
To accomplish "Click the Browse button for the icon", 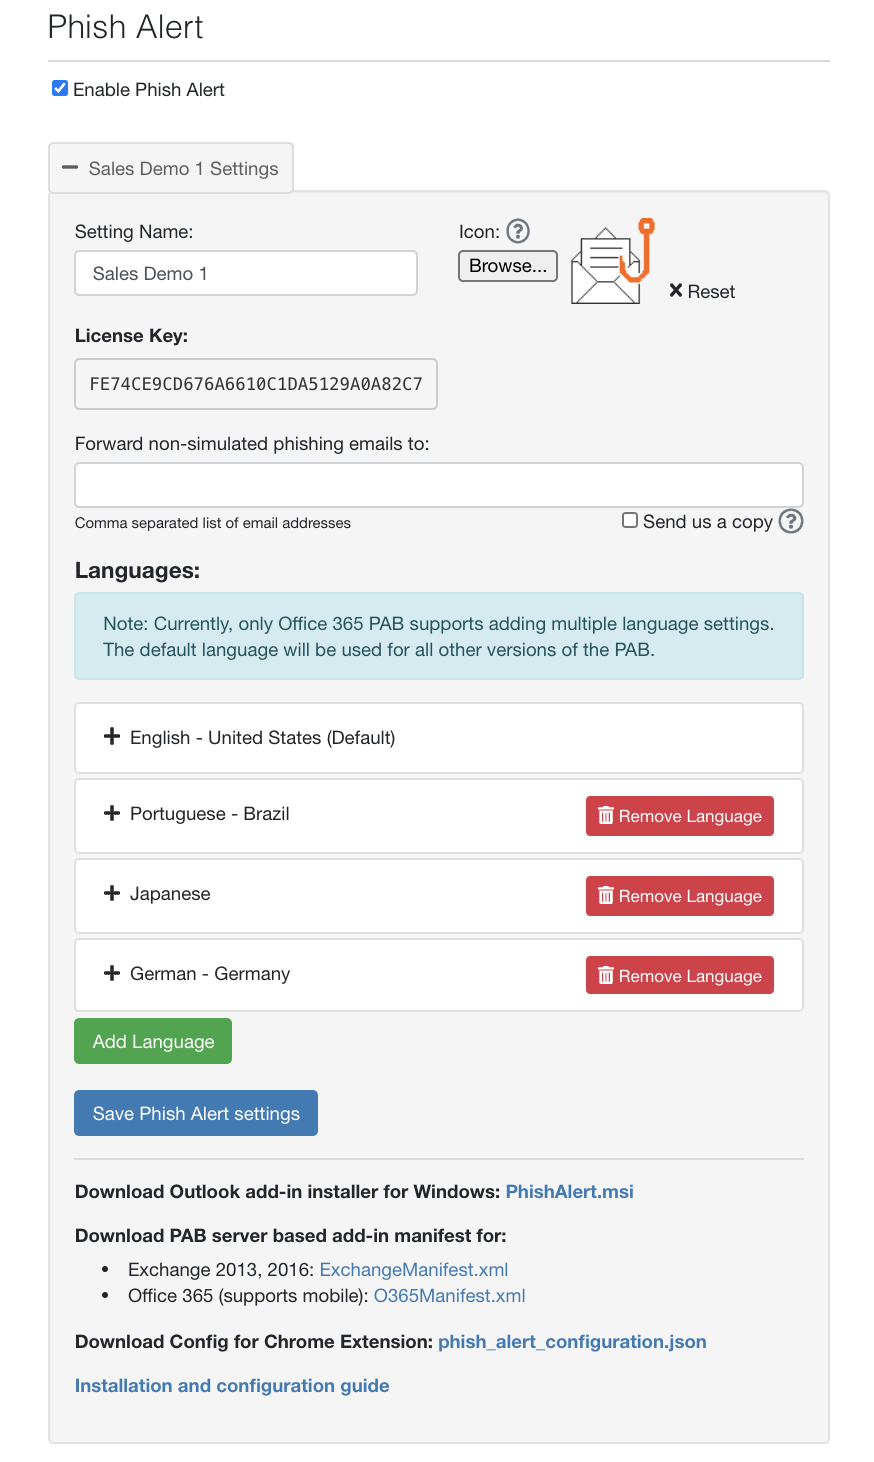I will point(507,265).
